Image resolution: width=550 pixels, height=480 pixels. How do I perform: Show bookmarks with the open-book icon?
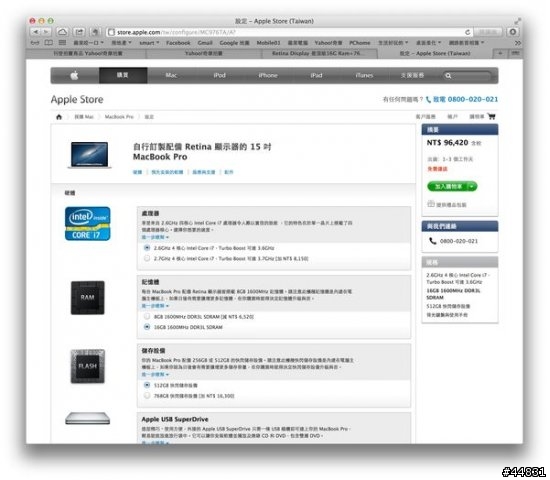click(x=49, y=43)
